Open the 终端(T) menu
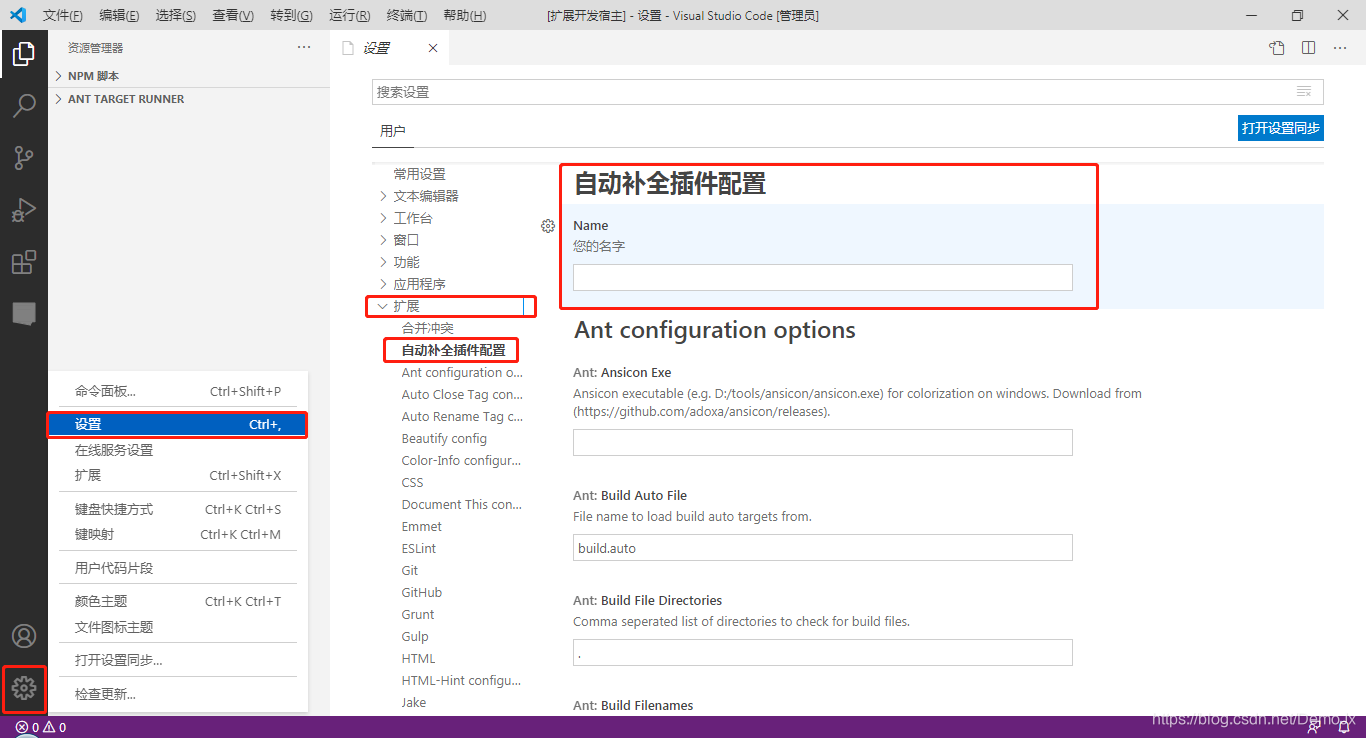Screen dimensions: 1366x738 pos(406,16)
